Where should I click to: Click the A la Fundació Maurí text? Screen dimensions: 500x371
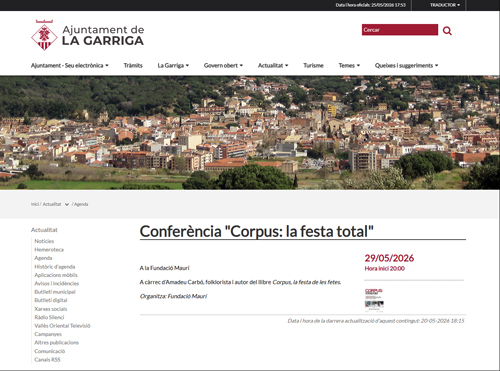tap(164, 268)
